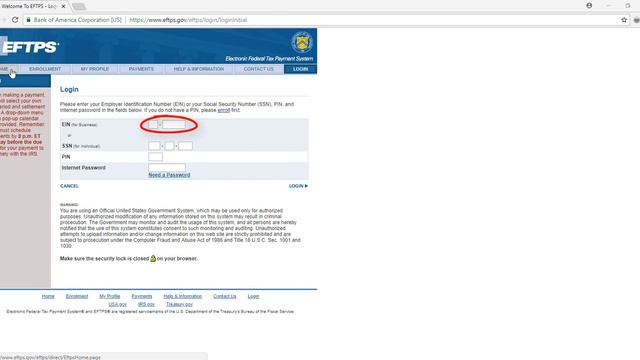Close the Welcome To EFTPS browser tab
This screenshot has width=640, height=360.
tap(63, 6)
